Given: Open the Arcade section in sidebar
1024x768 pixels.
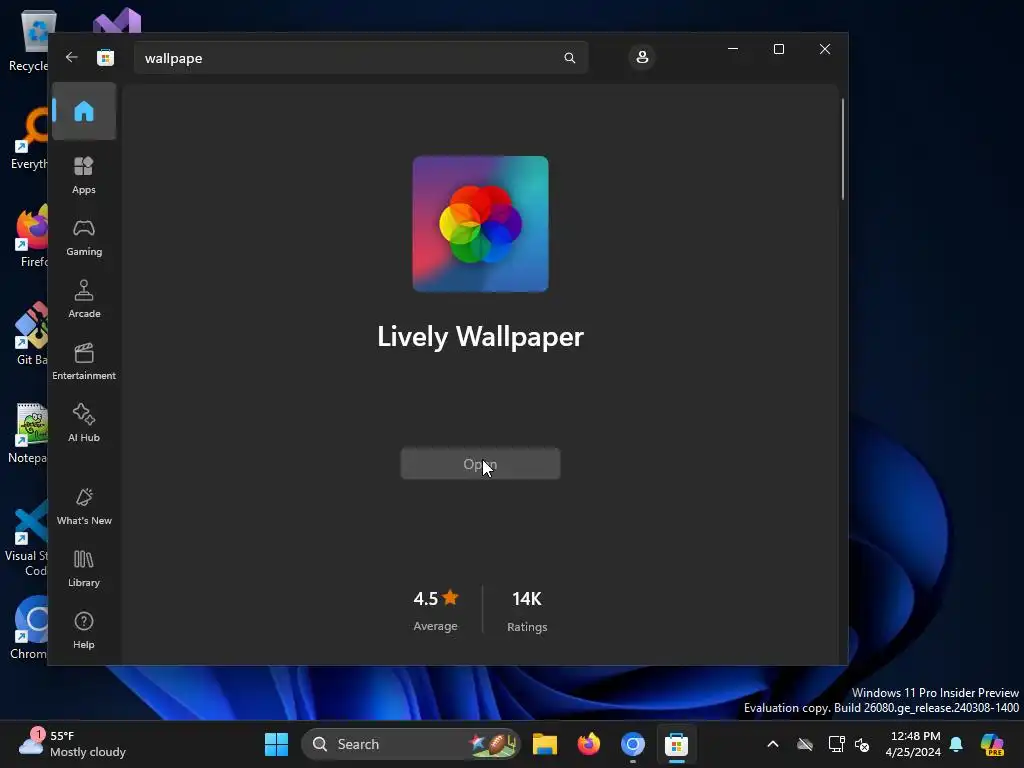Looking at the screenshot, I should [84, 299].
